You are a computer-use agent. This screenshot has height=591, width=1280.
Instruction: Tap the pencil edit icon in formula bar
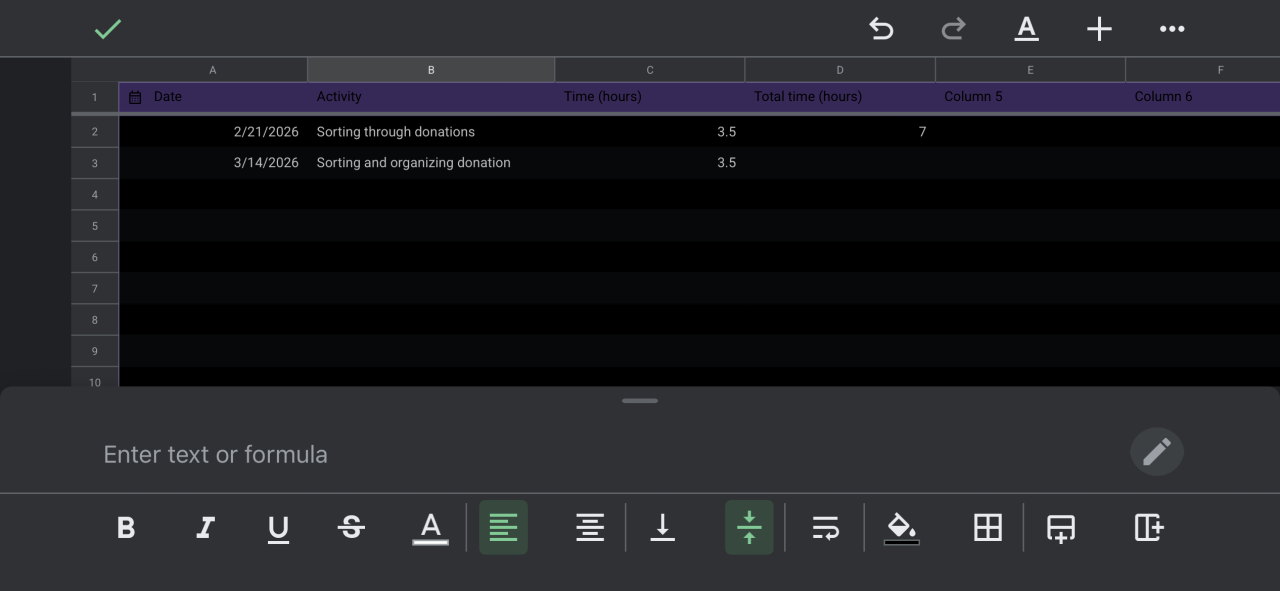coord(1157,452)
